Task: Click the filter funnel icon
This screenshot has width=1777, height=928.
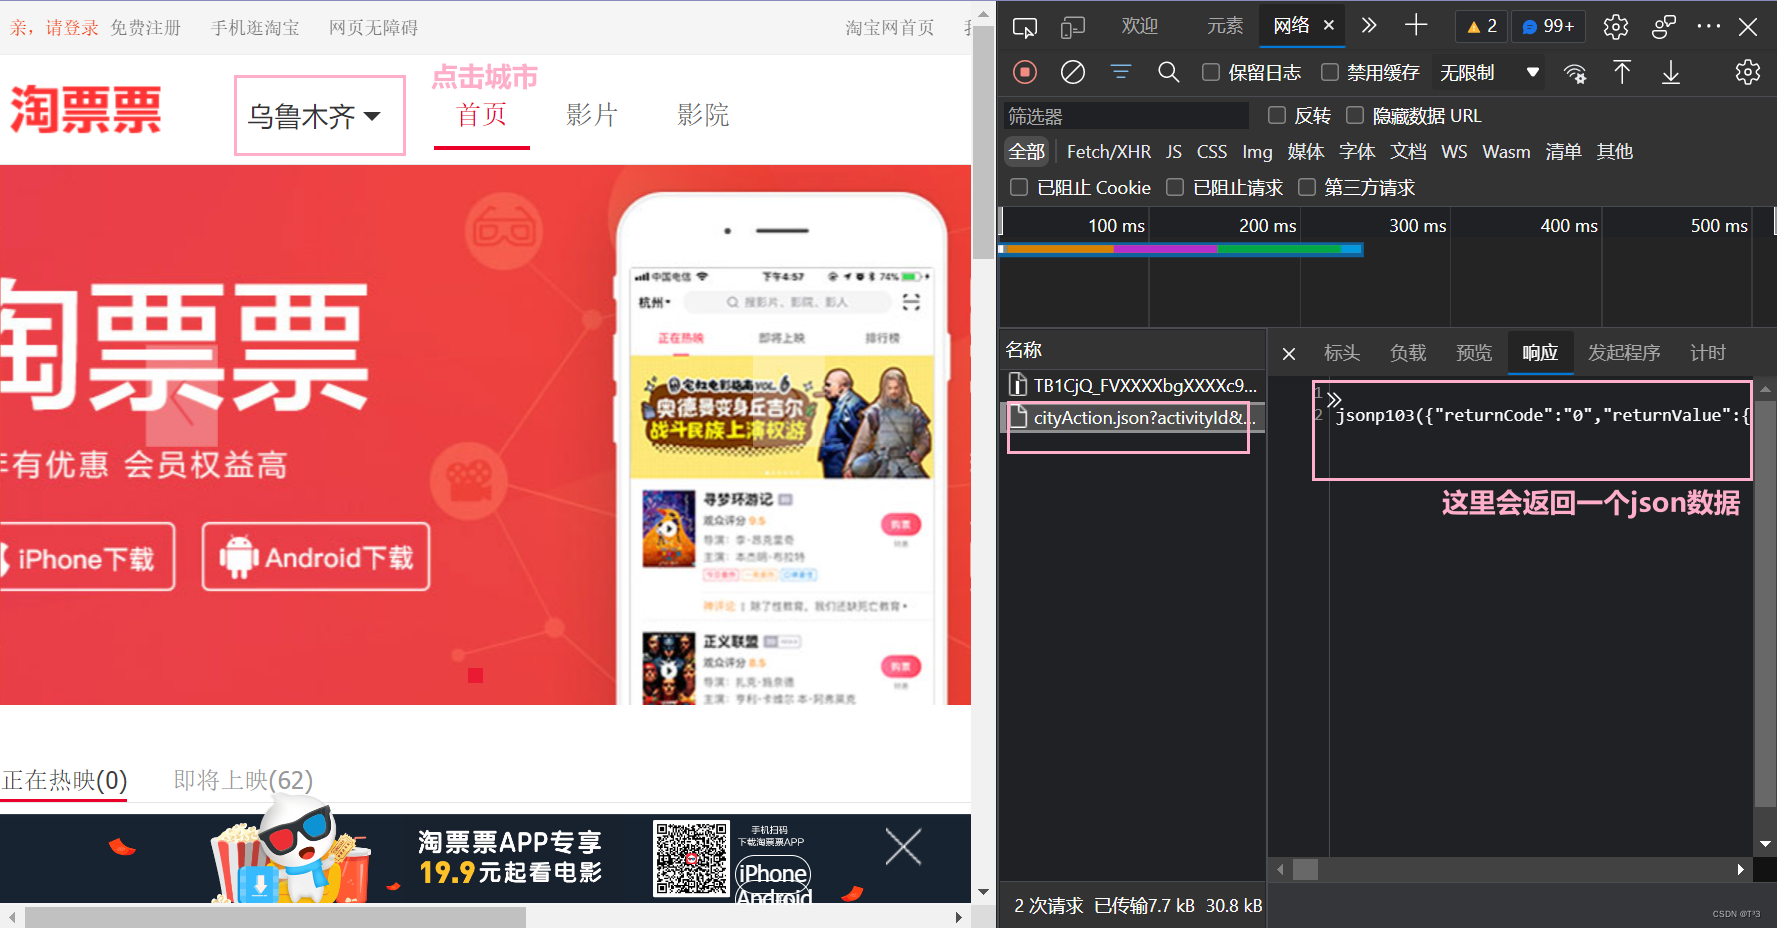Action: (1120, 72)
